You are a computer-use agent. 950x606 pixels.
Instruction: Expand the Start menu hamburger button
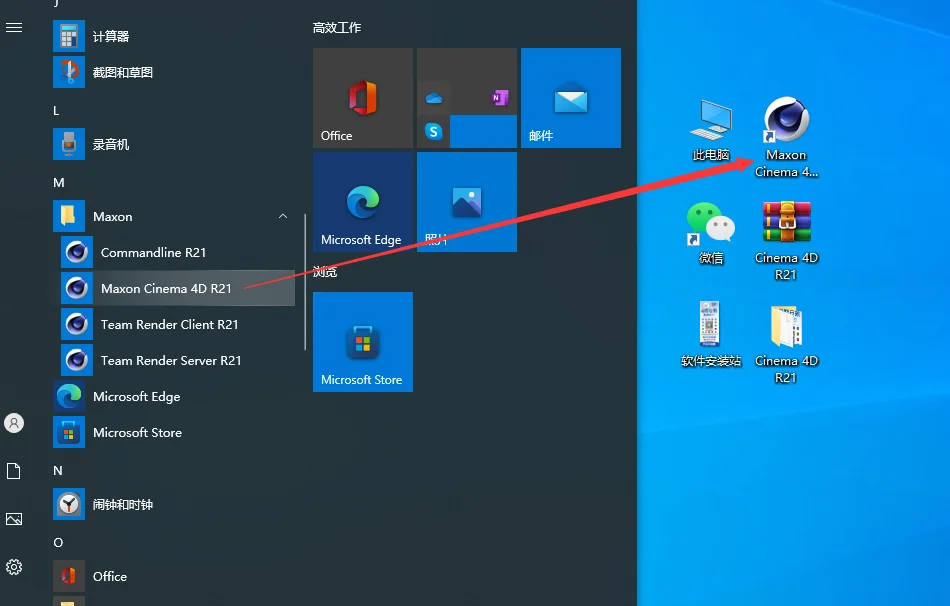click(14, 28)
